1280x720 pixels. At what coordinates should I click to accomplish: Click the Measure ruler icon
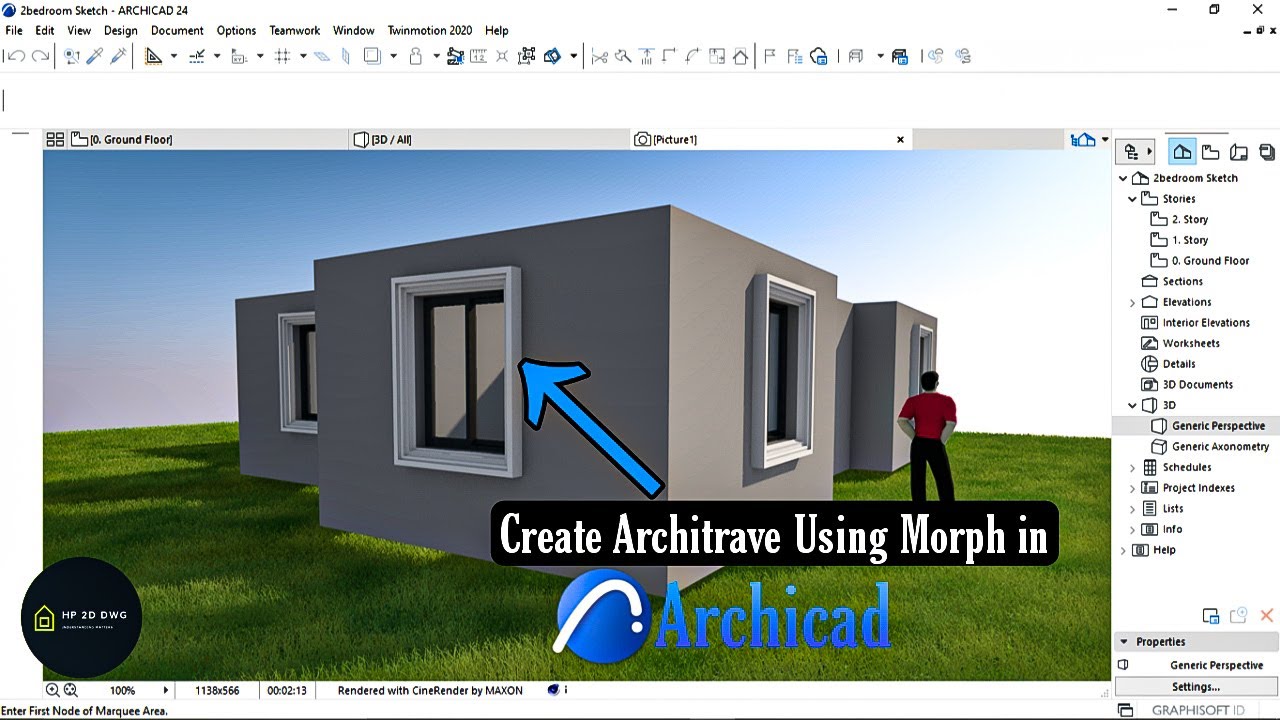(478, 56)
